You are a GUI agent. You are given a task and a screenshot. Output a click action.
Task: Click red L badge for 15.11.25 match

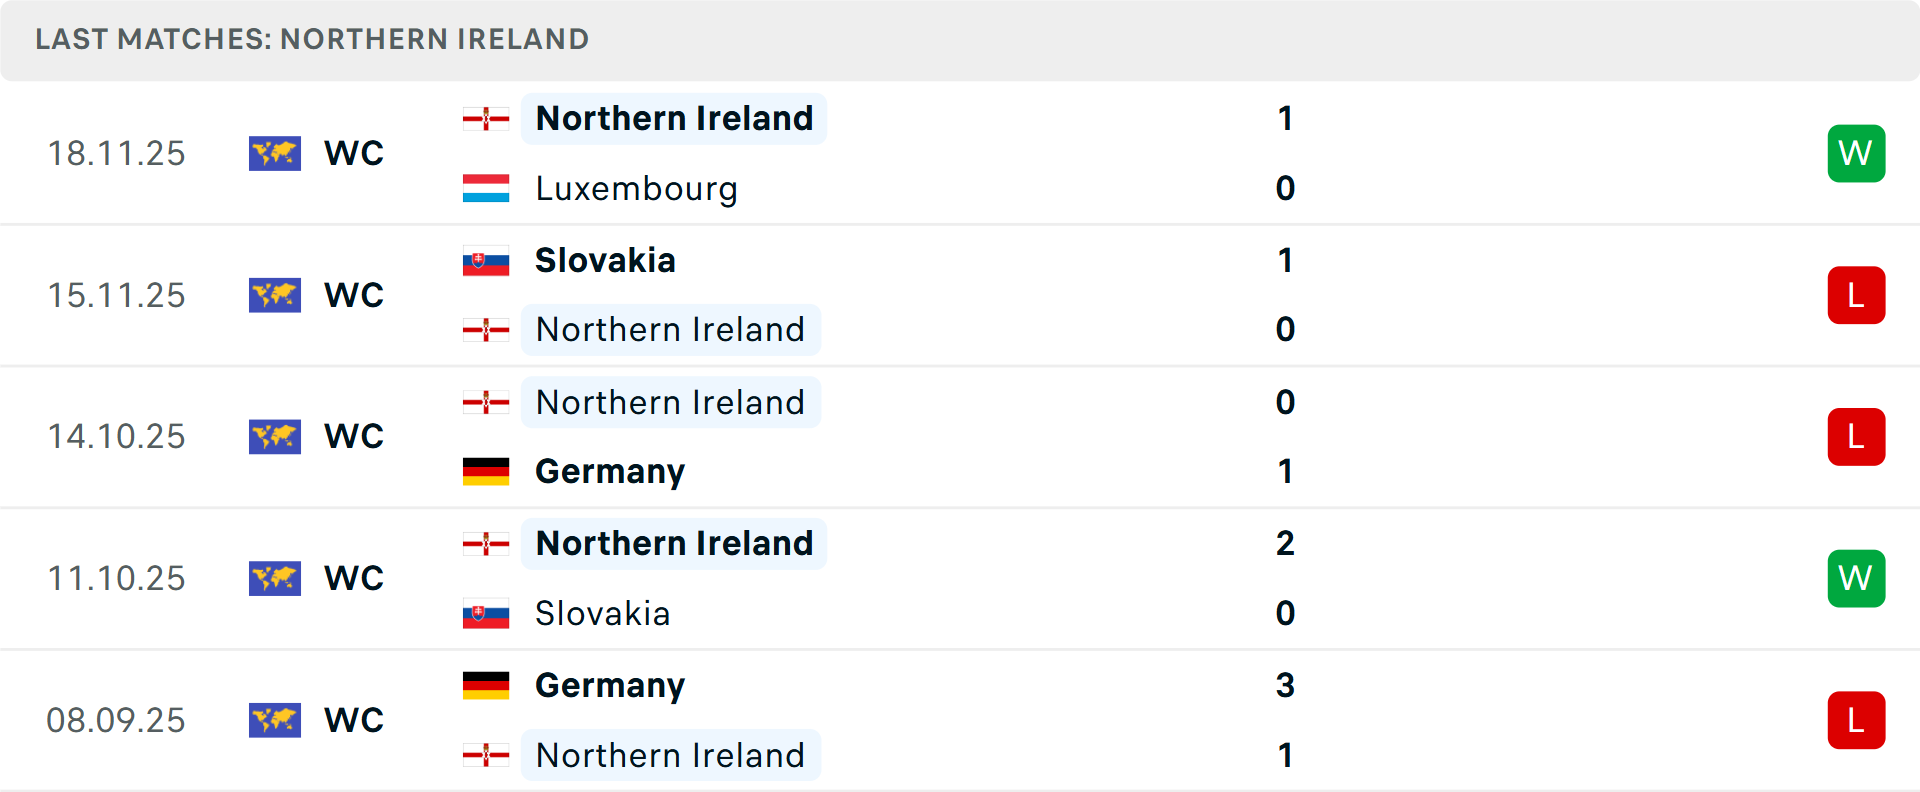pos(1856,296)
